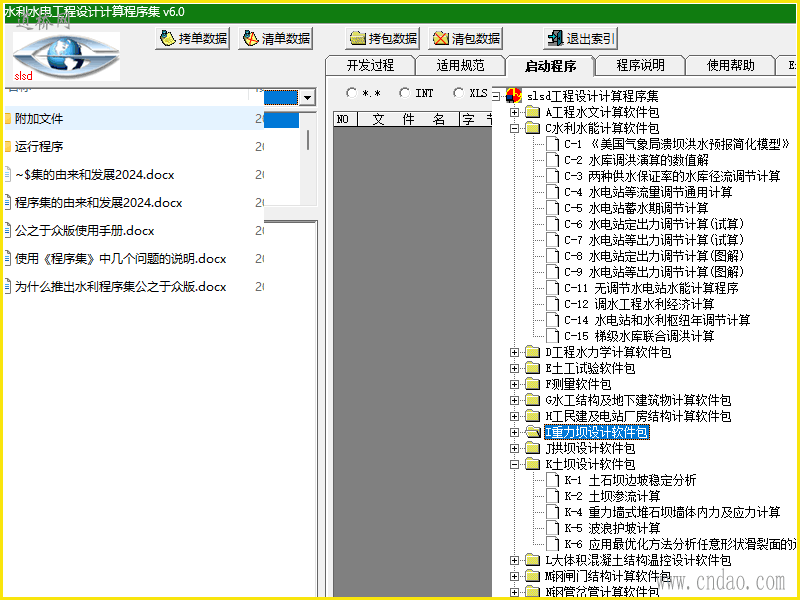Screen dimensions: 800x600
Task: Click folder icon of K土坝设计软件包
Action: (533, 464)
